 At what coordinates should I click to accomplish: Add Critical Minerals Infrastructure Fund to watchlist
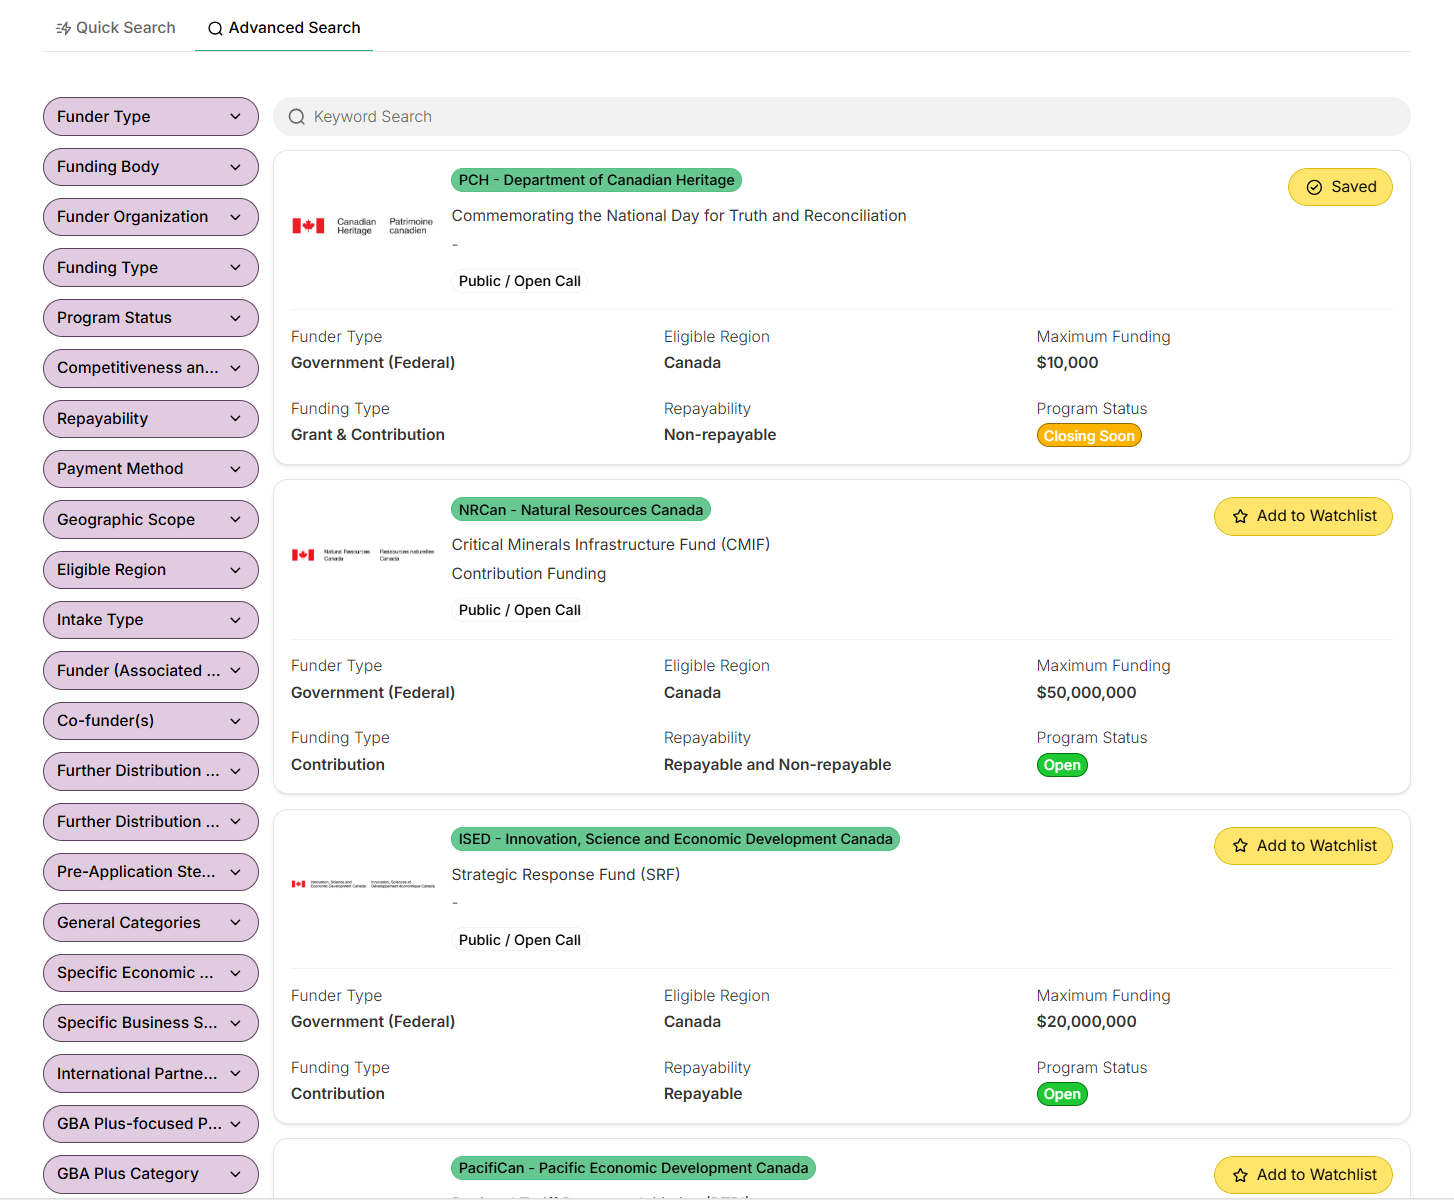coord(1303,516)
